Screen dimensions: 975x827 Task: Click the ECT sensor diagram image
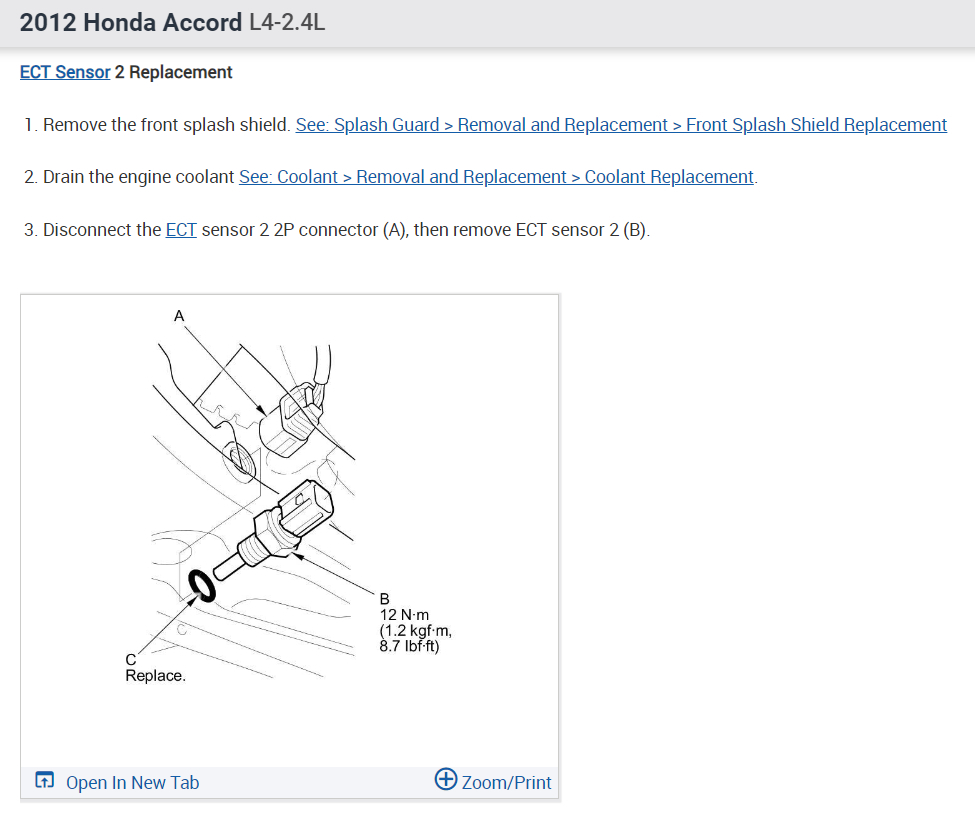click(x=290, y=531)
